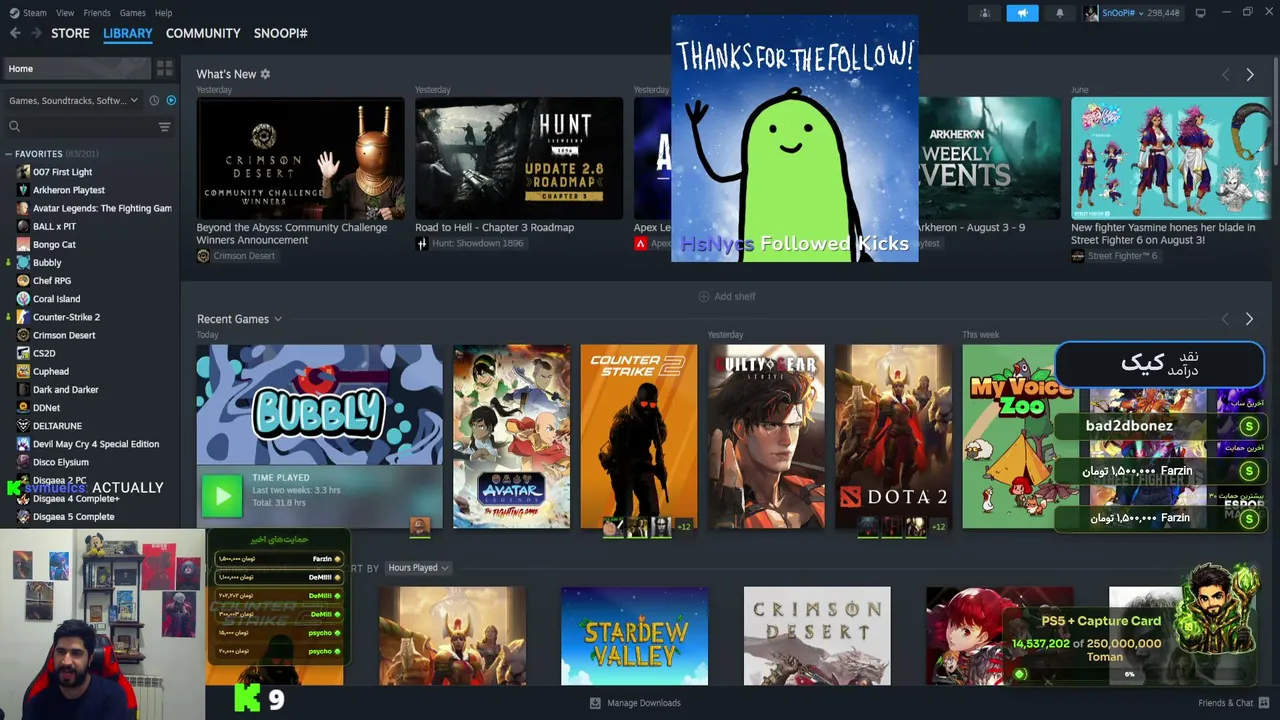Click the SnOoPI# profile avatar

coord(1091,13)
